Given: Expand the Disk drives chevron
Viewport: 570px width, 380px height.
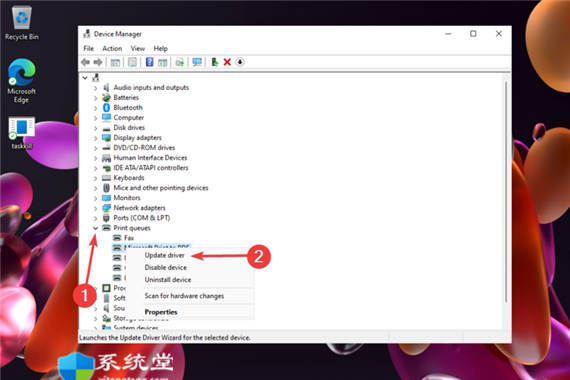Looking at the screenshot, I should coord(95,128).
